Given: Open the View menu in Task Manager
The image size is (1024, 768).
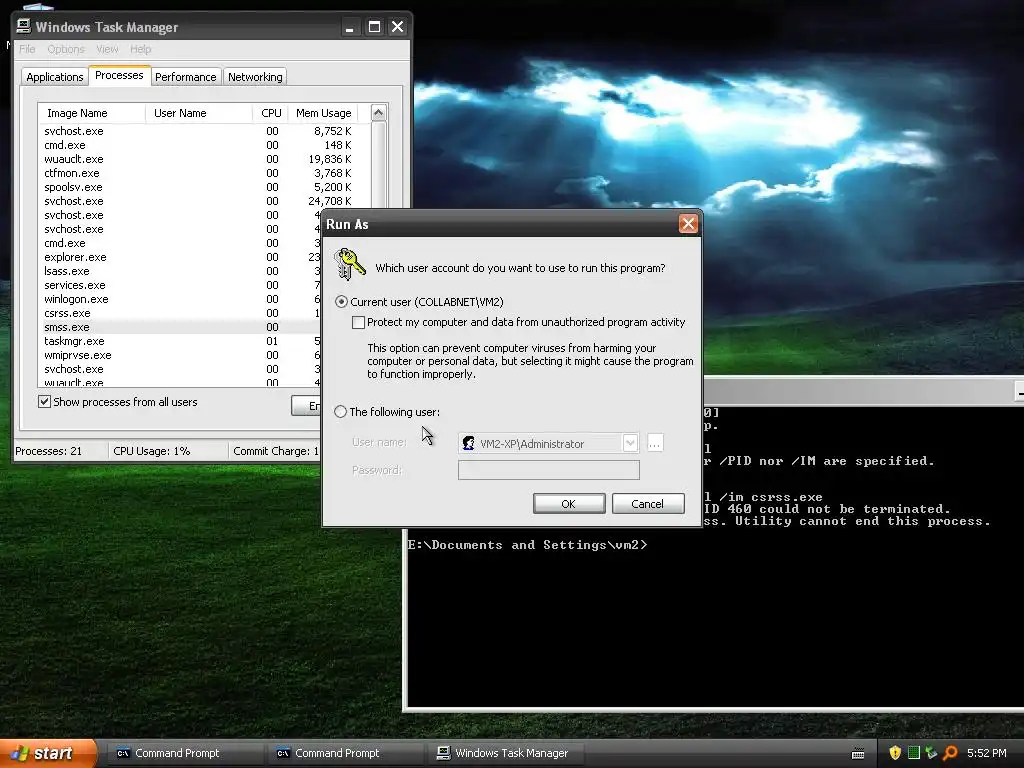Looking at the screenshot, I should (x=107, y=49).
